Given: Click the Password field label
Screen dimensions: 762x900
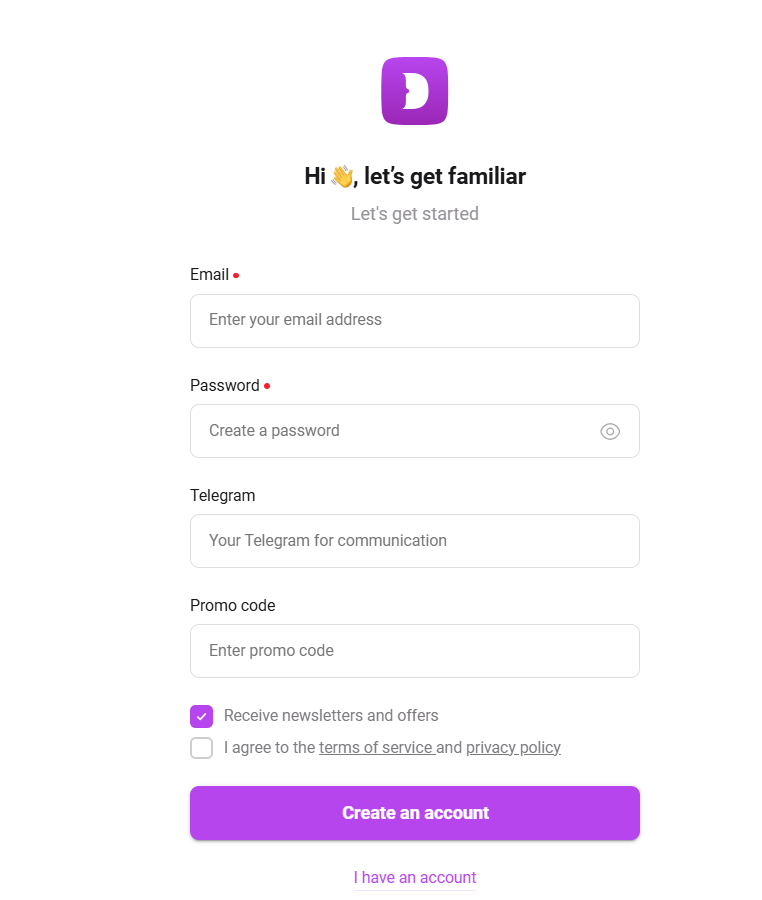Looking at the screenshot, I should pos(224,386).
